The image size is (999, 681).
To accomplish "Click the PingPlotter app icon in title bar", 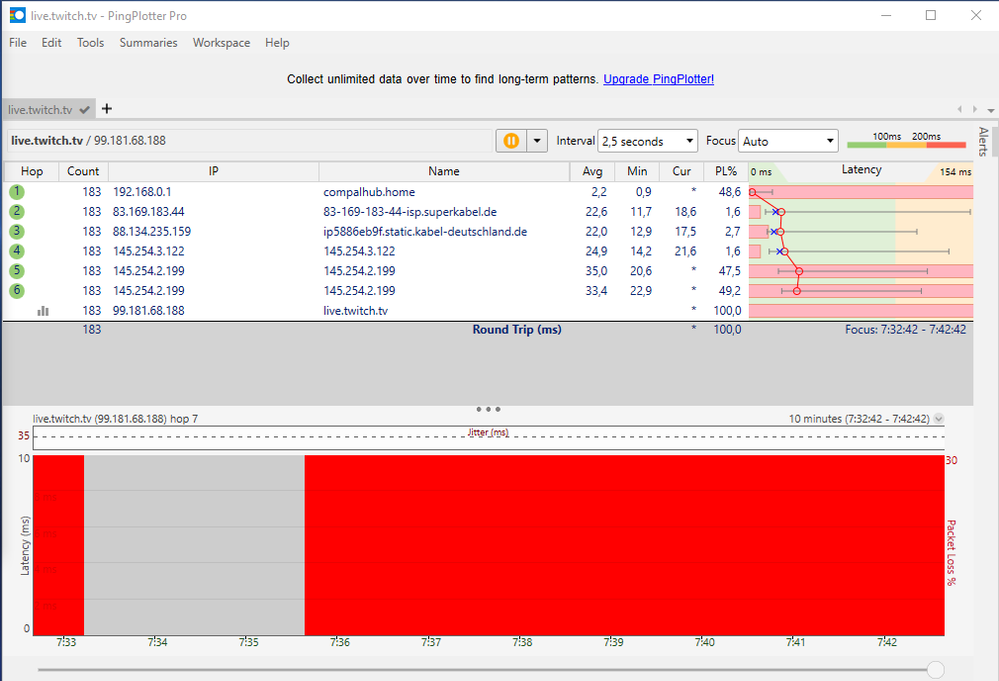I will point(17,15).
